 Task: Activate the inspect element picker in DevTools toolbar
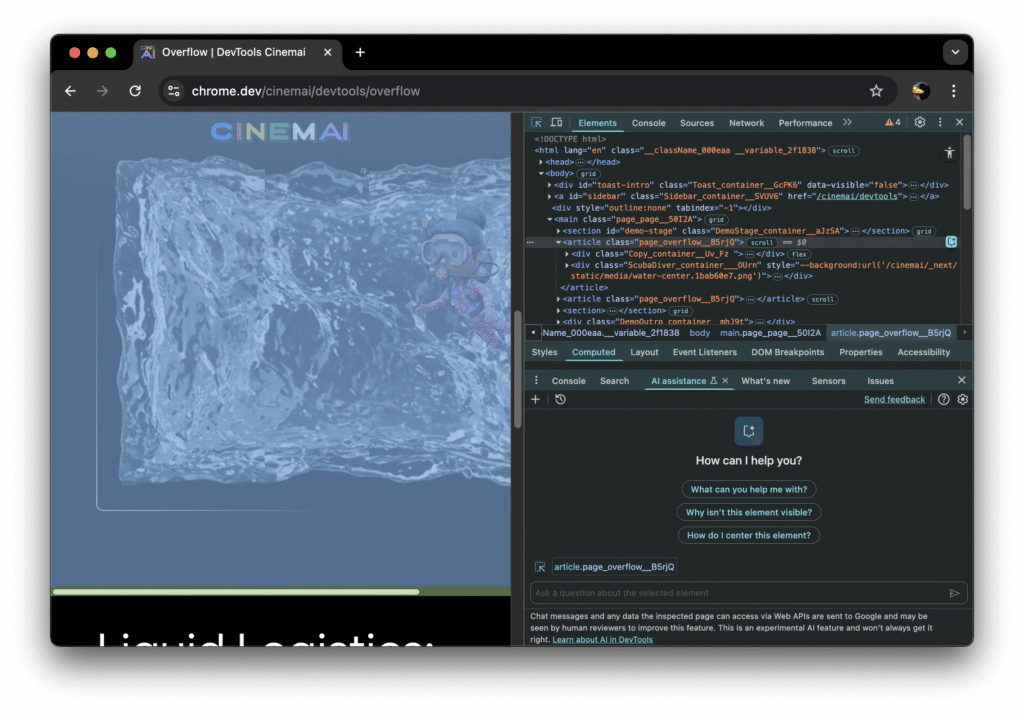click(537, 122)
